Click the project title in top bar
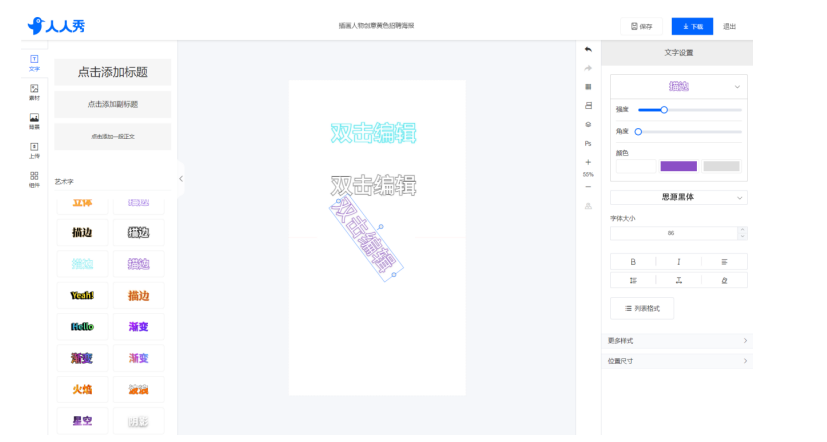 click(376, 25)
